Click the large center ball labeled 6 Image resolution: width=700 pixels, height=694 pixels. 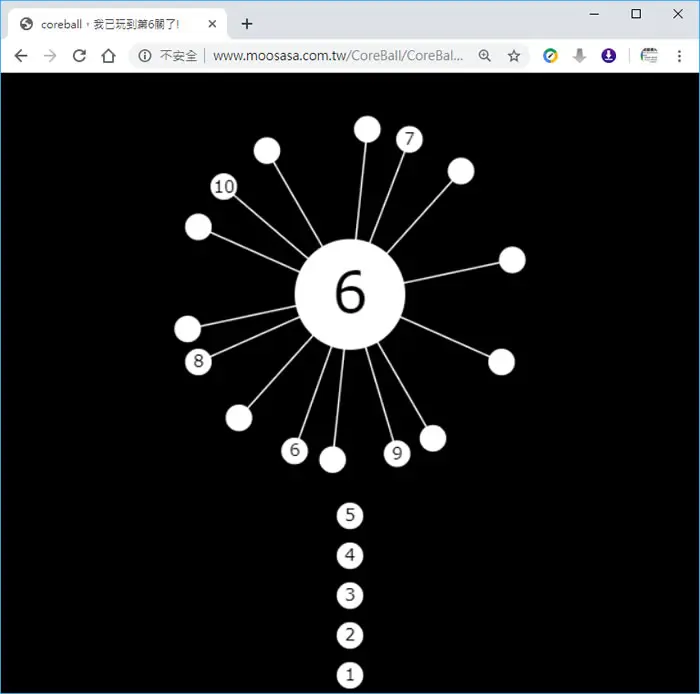click(x=350, y=294)
